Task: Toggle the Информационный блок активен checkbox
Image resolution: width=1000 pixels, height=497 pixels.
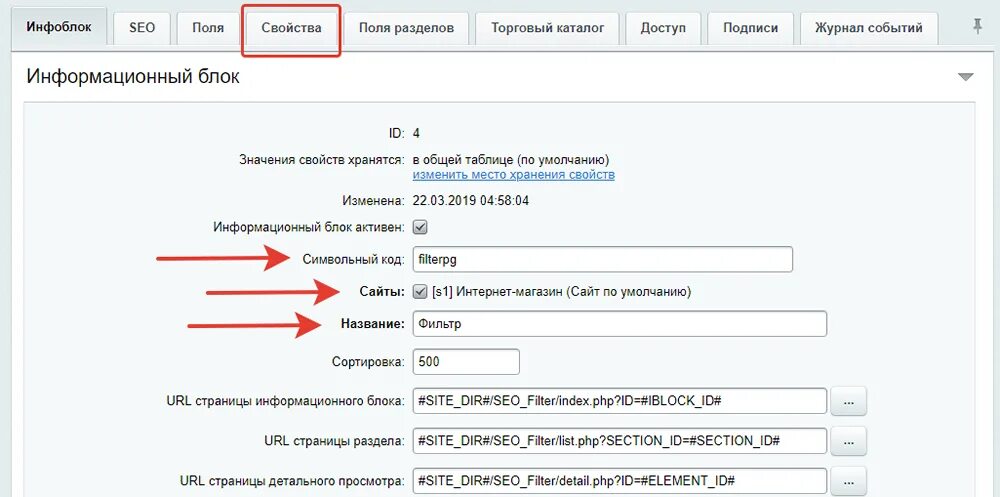Action: pyautogui.click(x=420, y=226)
